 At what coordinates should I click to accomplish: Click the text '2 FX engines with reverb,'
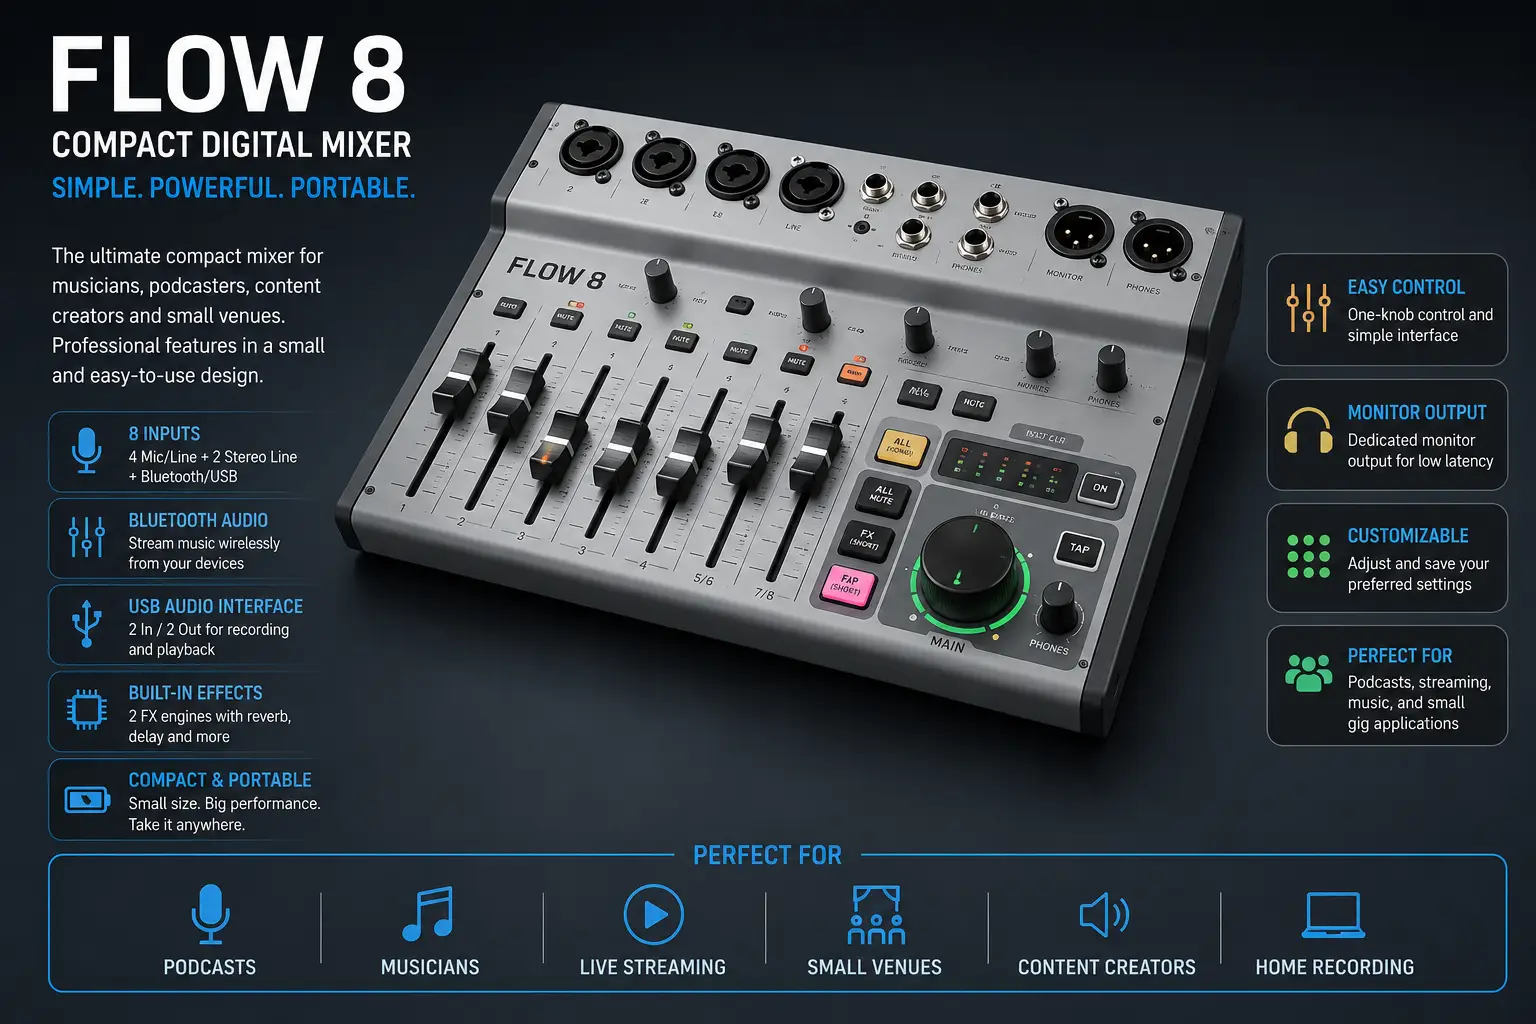[x=210, y=716]
